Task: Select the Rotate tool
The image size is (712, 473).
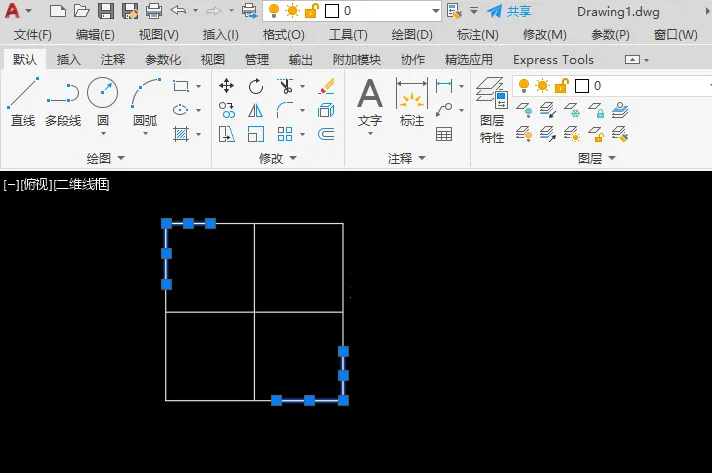Action: click(x=256, y=86)
